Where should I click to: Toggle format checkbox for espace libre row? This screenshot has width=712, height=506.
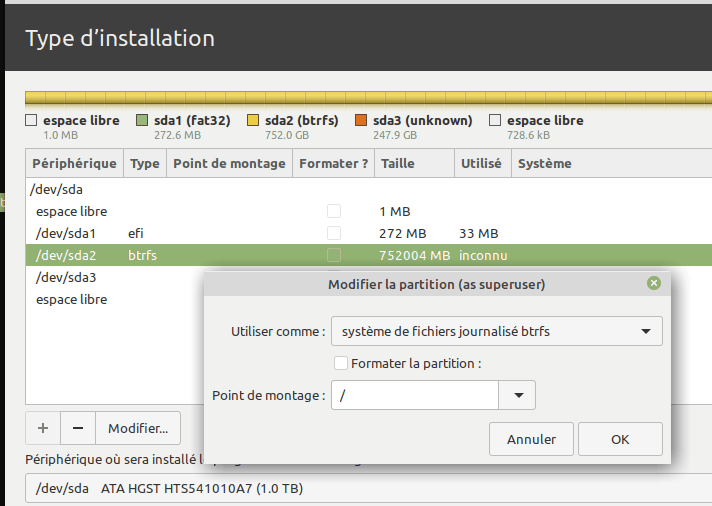[334, 211]
